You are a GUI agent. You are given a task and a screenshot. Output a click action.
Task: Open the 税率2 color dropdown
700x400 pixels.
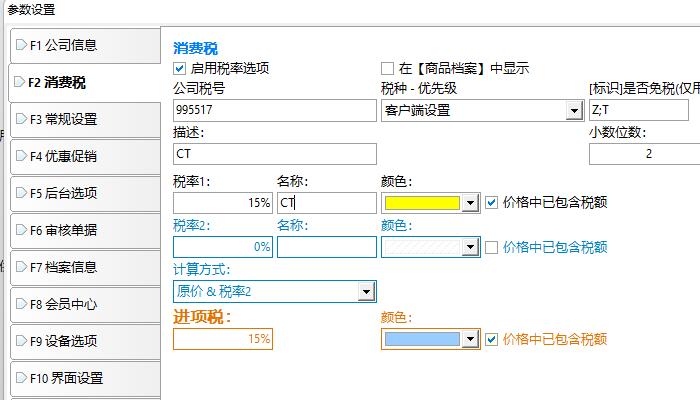coord(430,247)
